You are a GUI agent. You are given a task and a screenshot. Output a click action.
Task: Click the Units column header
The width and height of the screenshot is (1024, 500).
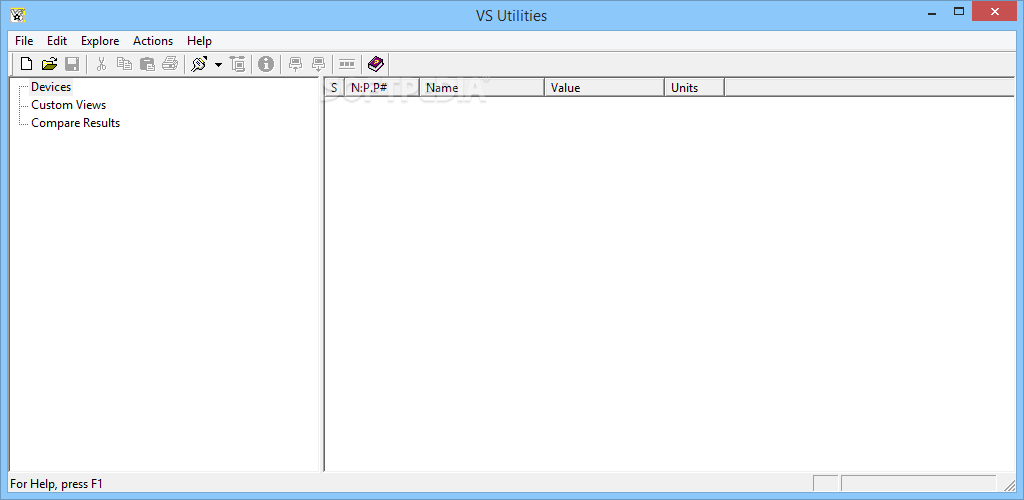point(695,87)
